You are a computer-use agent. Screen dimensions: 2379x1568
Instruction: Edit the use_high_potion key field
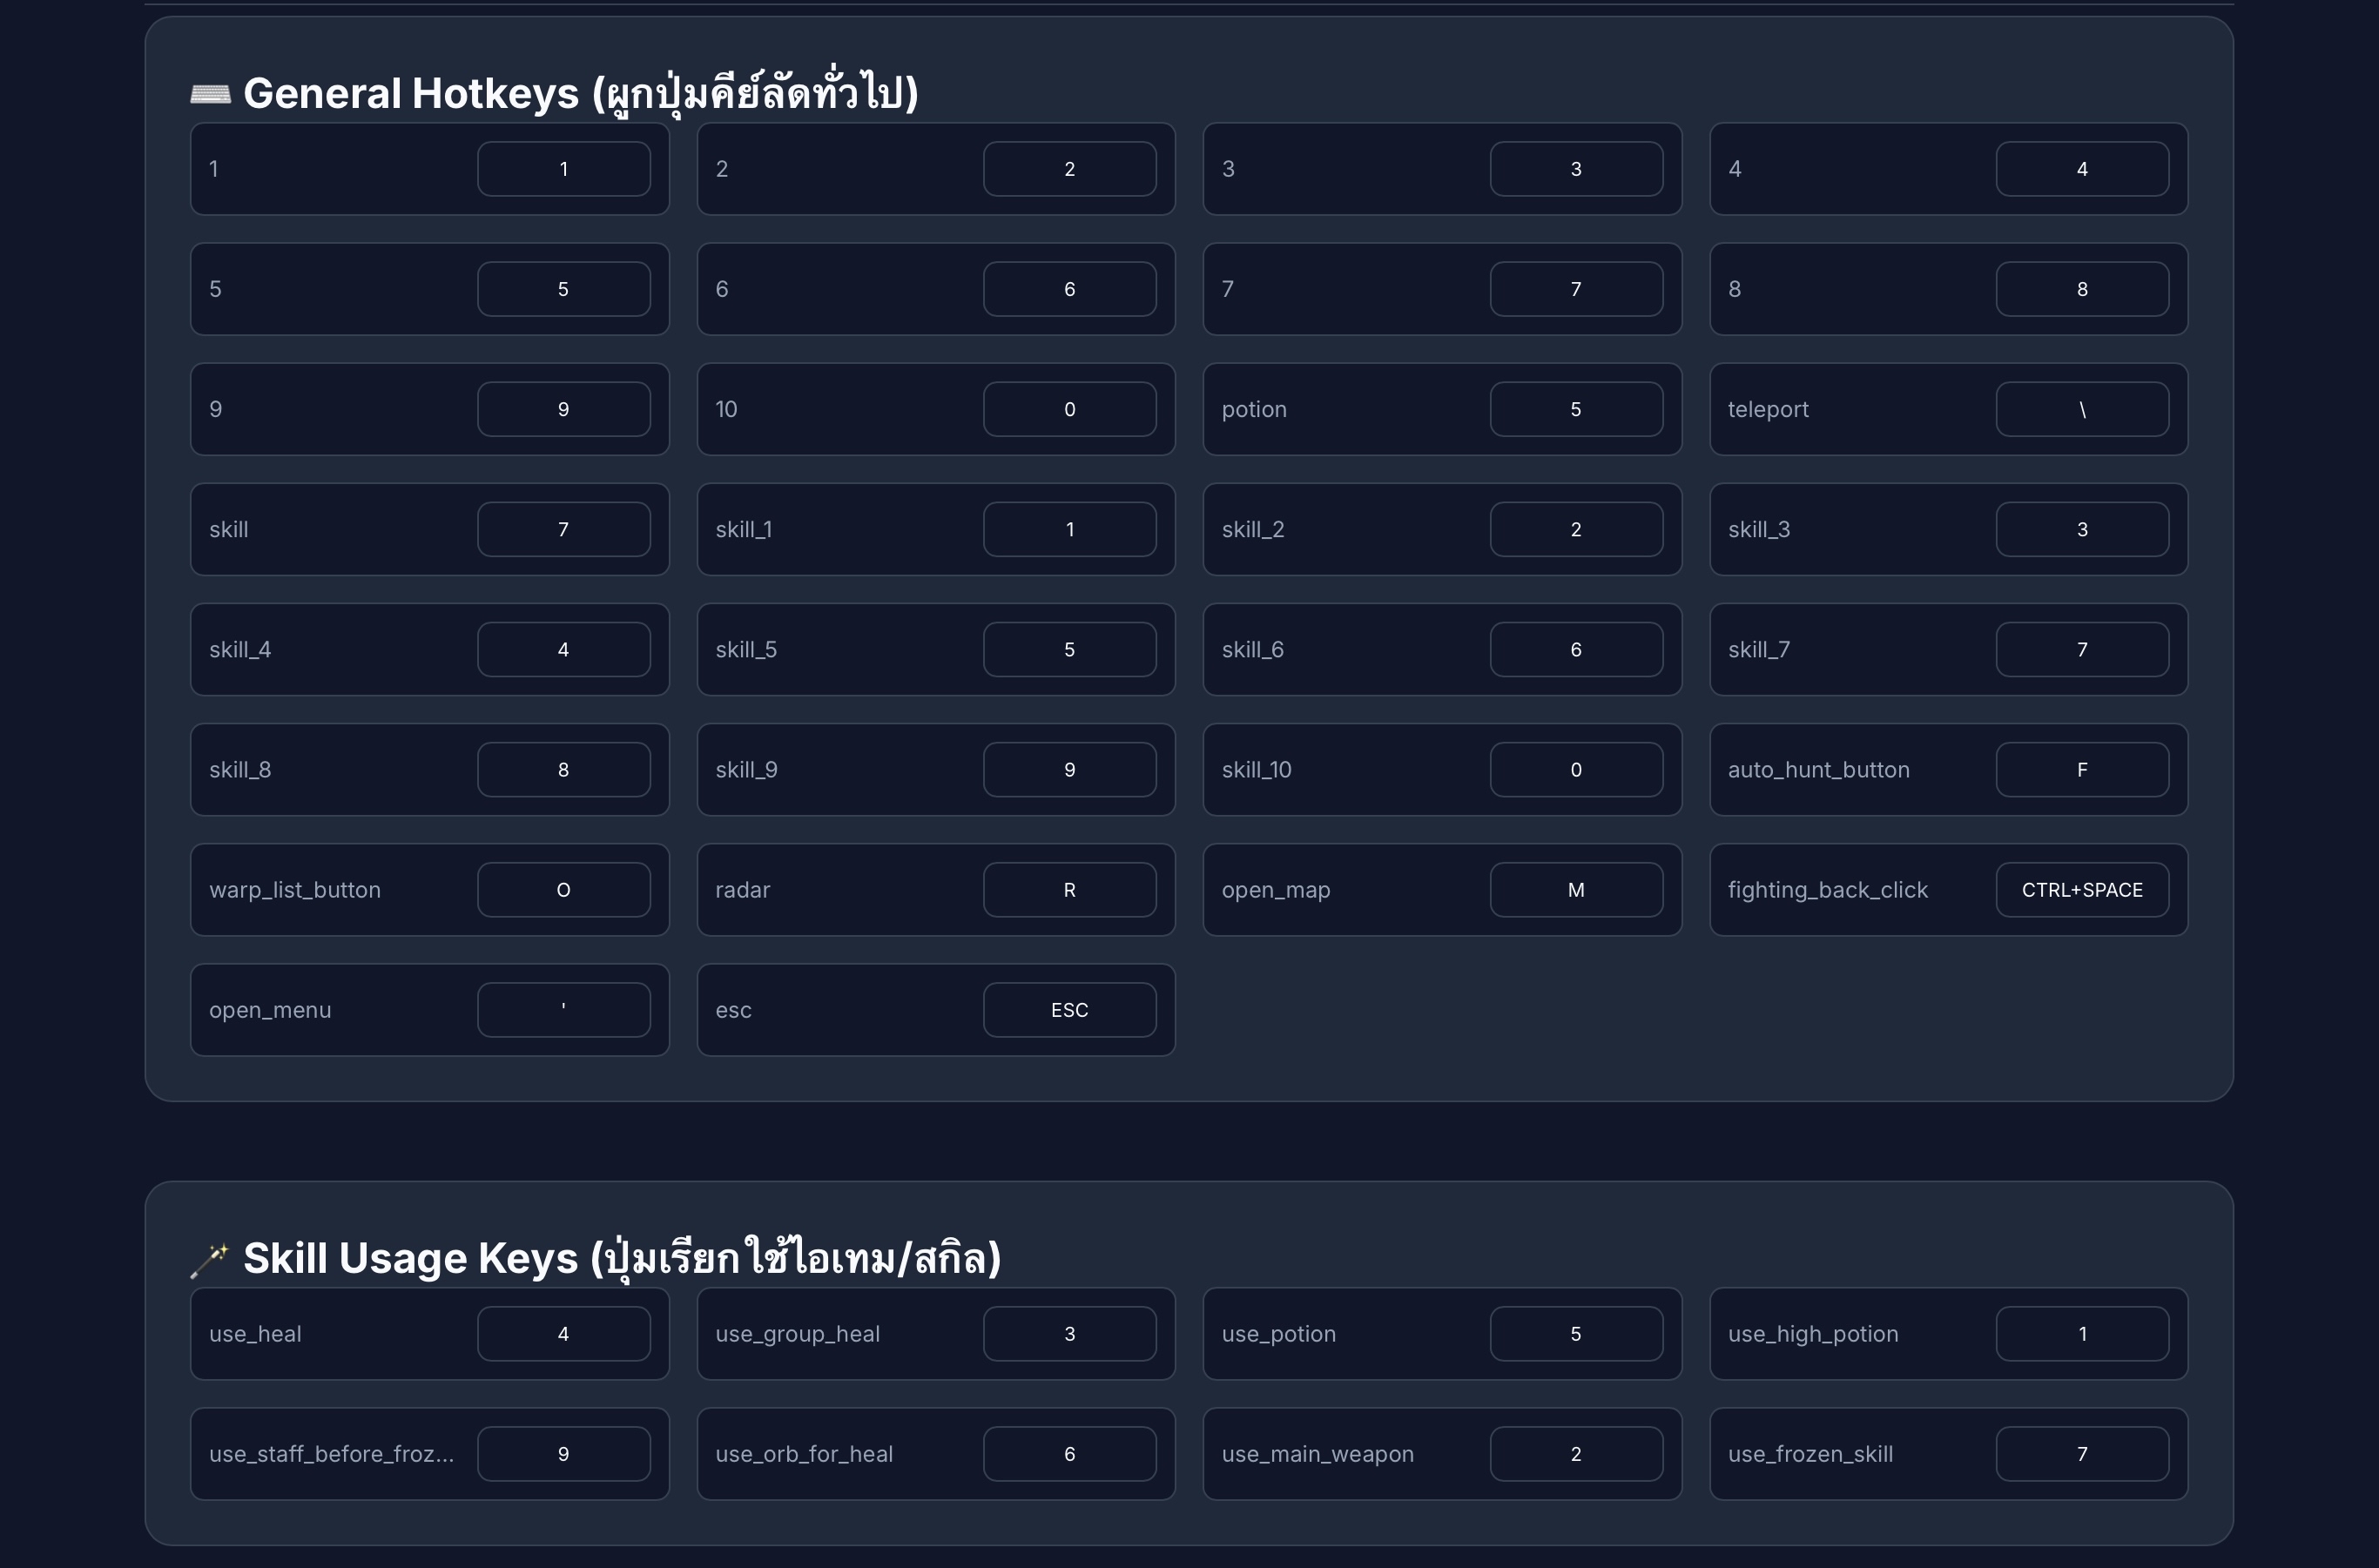[x=2082, y=1333]
